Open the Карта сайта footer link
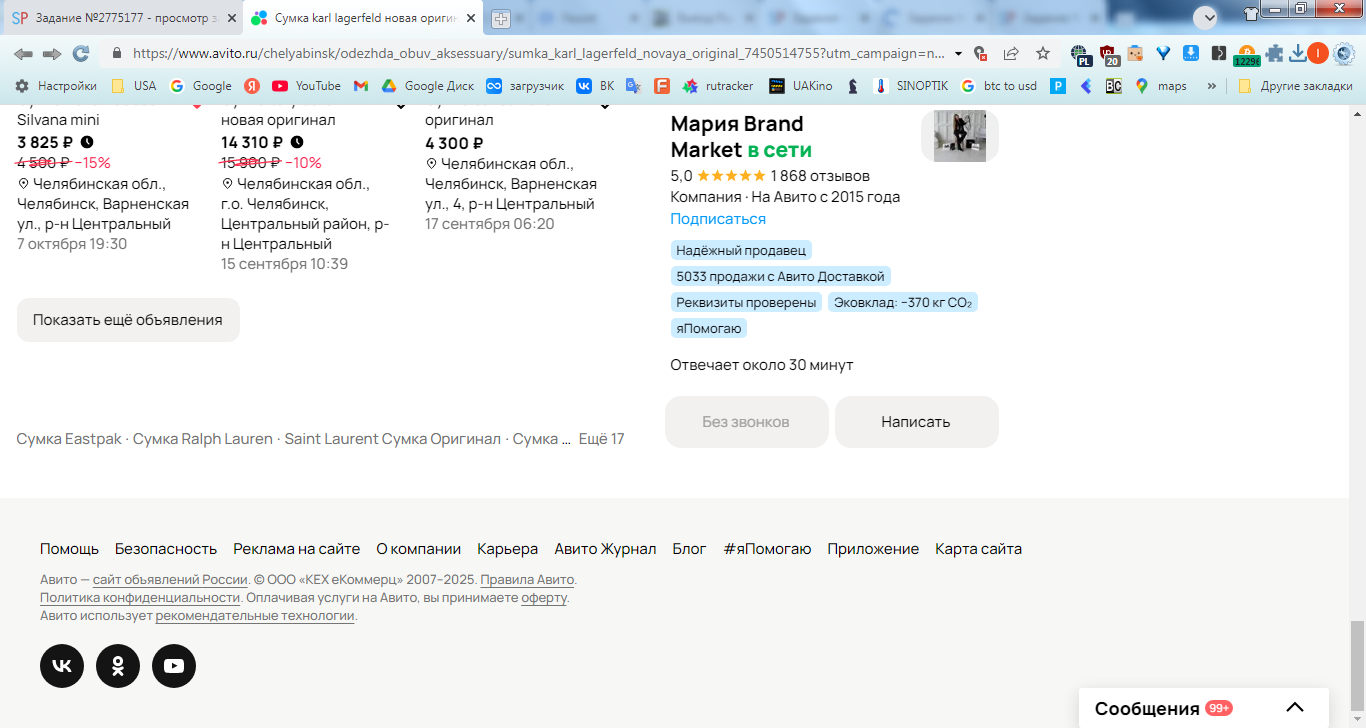Viewport: 1366px width, 728px height. click(x=979, y=549)
